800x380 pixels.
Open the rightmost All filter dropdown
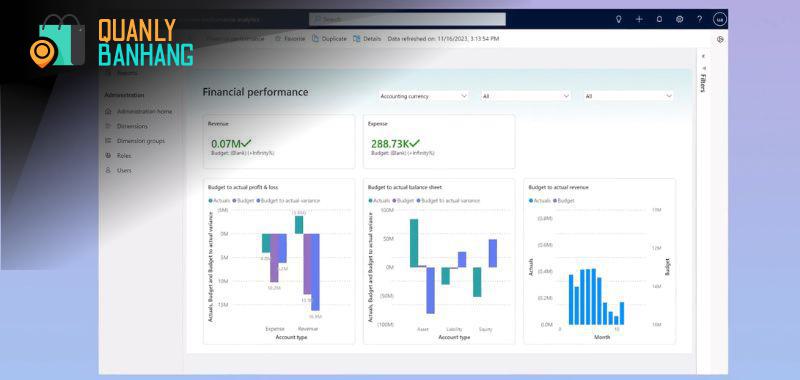tap(629, 96)
